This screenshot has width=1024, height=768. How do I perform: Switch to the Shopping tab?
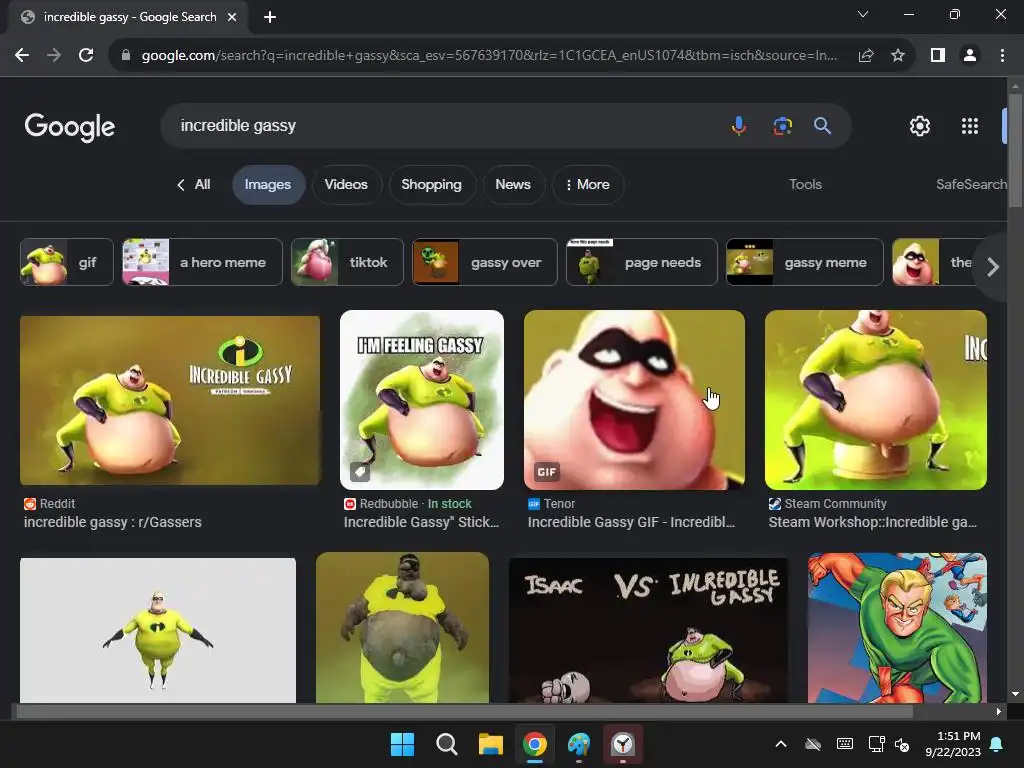(432, 185)
